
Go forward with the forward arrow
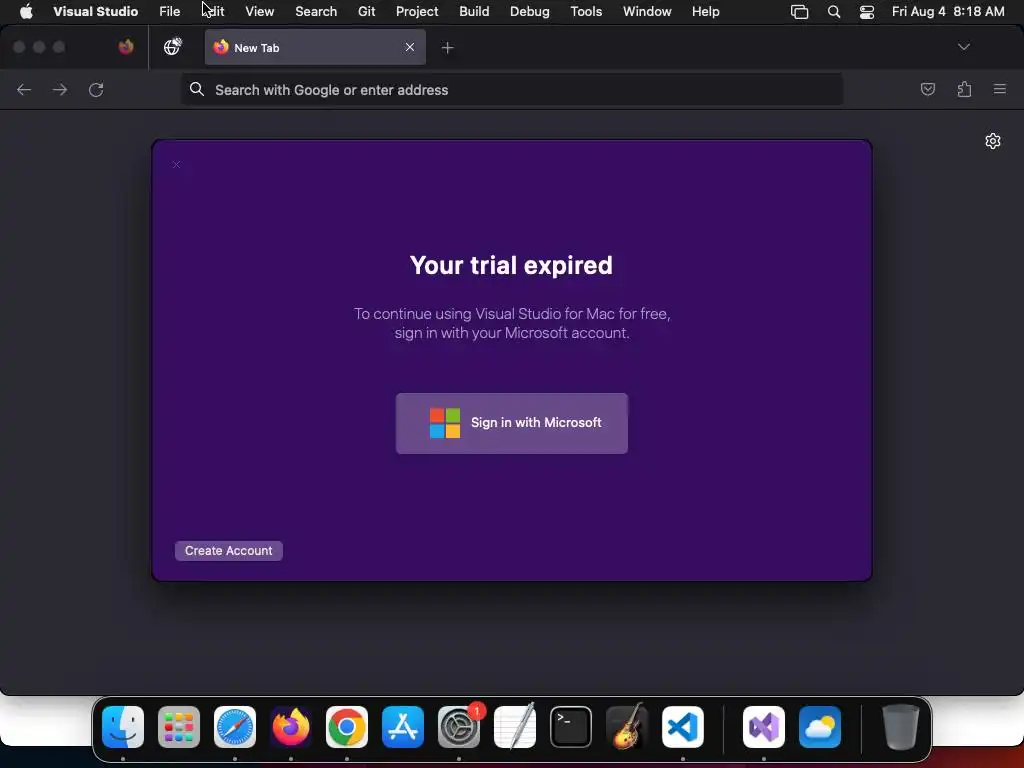coord(60,89)
